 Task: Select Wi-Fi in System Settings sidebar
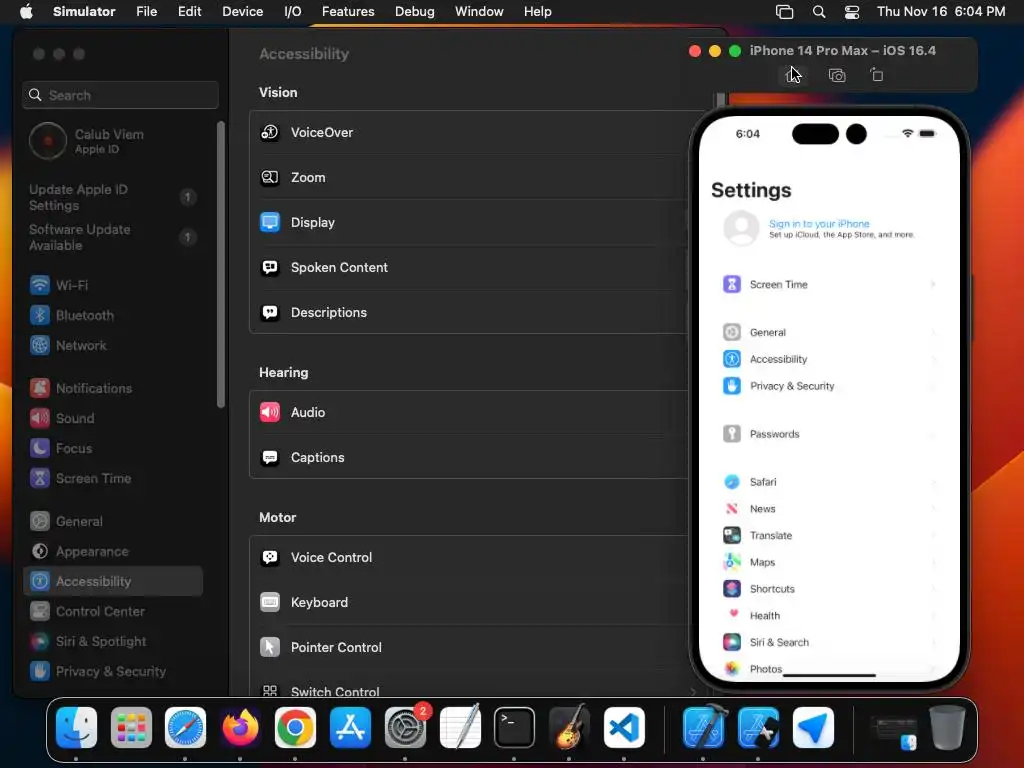[113, 285]
